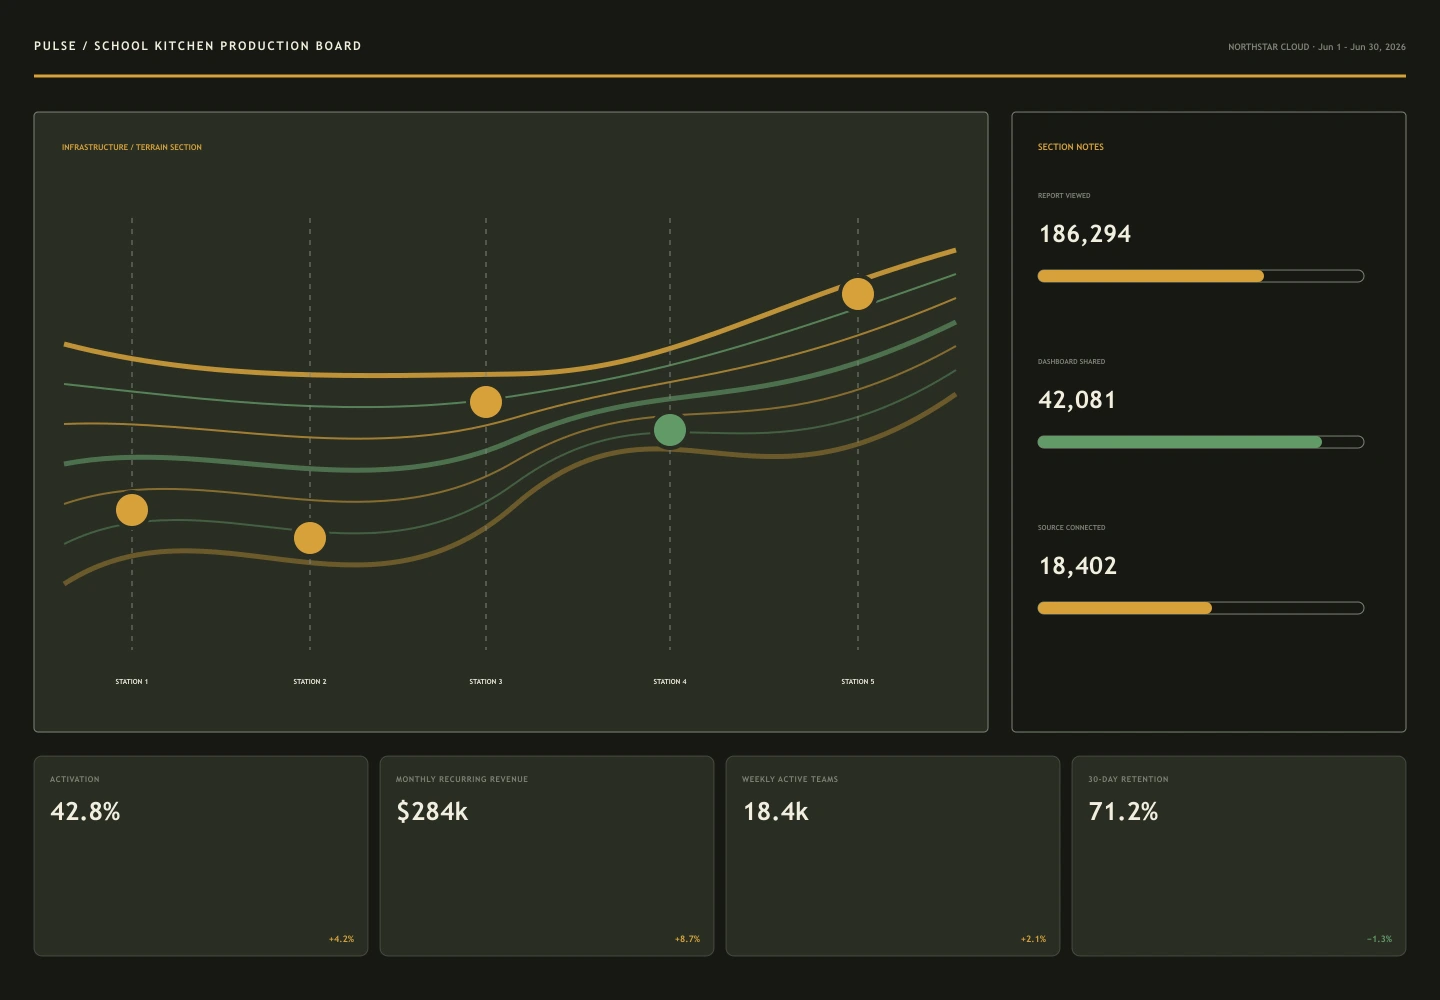Click the orange circle marker at Station 3
Screen dimensions: 1440x1000
click(x=486, y=402)
